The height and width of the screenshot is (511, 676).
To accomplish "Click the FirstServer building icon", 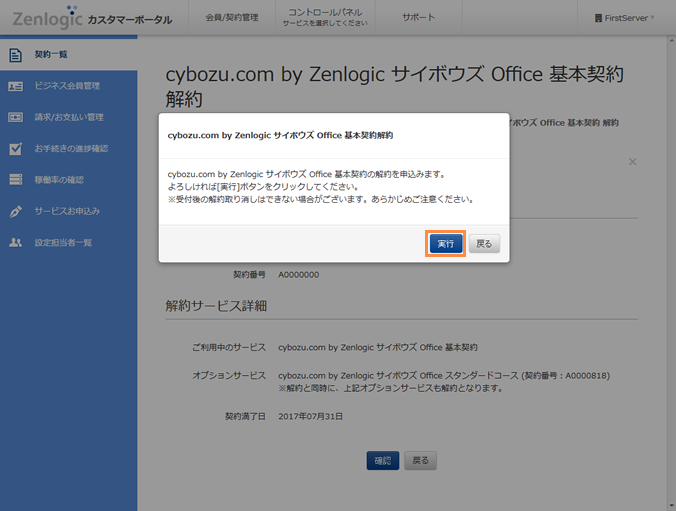I will click(598, 18).
